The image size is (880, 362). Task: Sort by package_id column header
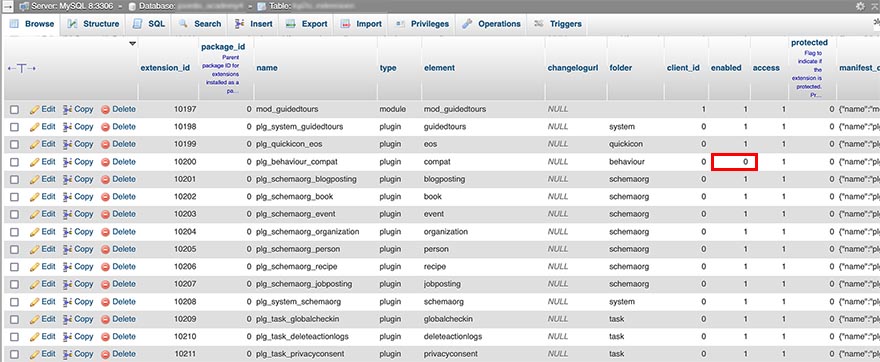[x=223, y=47]
